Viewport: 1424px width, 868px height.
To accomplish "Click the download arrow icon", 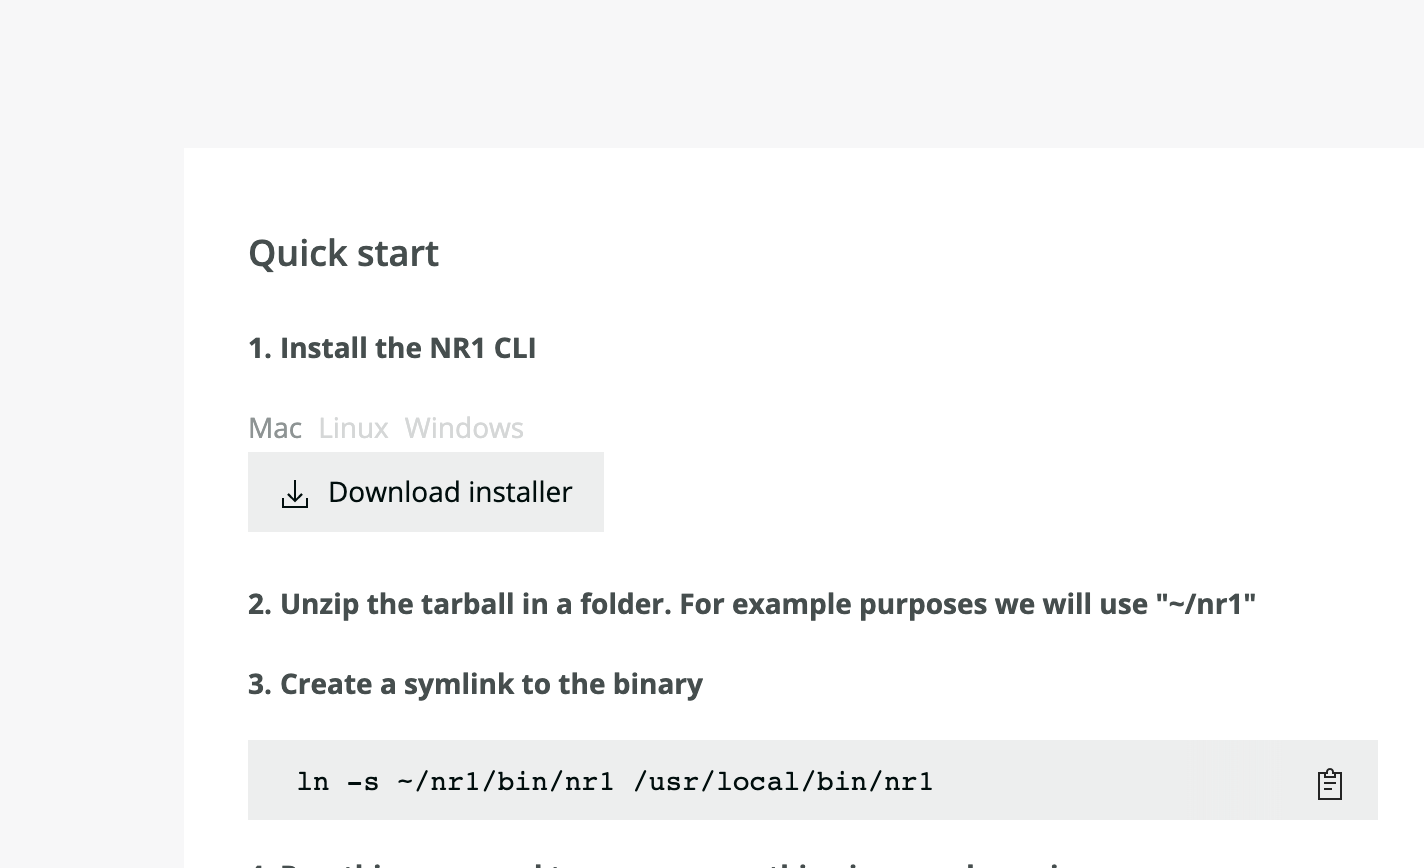I will point(295,494).
